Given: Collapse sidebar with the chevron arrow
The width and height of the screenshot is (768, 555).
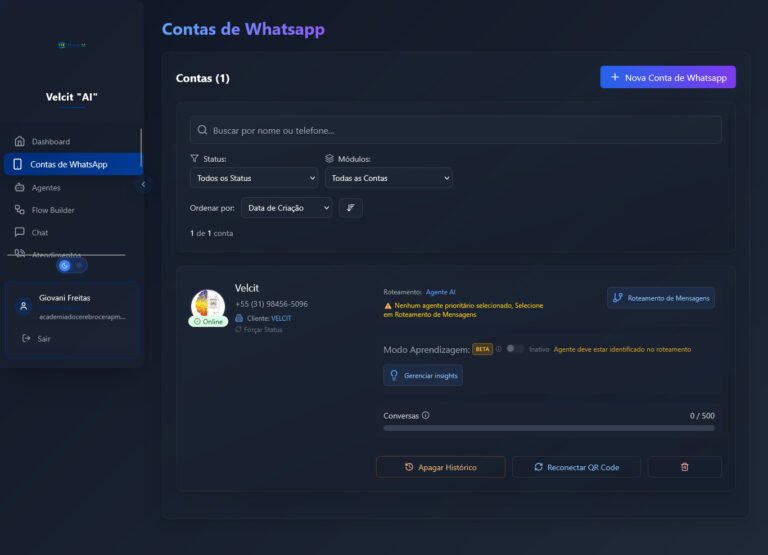Looking at the screenshot, I should 143,184.
